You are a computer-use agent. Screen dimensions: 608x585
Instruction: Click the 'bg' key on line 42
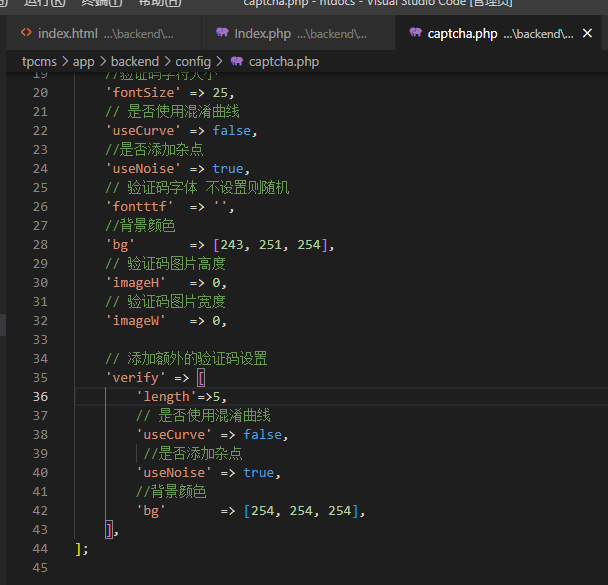[x=151, y=511]
